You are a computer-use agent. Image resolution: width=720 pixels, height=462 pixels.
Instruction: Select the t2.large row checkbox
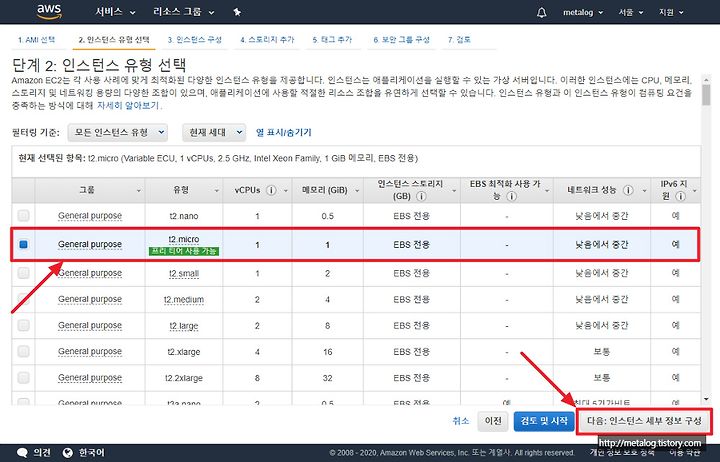23,325
